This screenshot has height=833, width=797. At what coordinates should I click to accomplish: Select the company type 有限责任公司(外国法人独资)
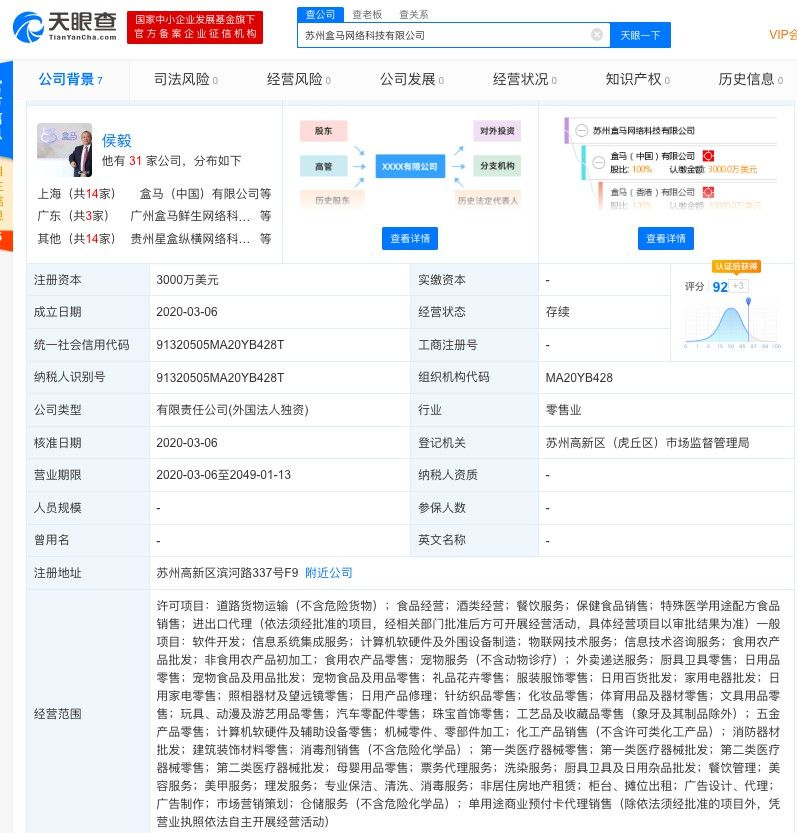[x=232, y=410]
